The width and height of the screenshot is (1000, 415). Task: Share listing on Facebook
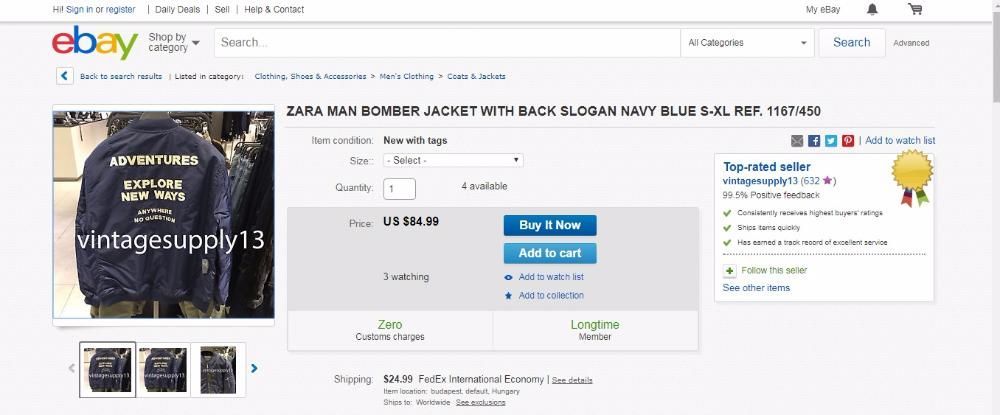click(x=814, y=141)
